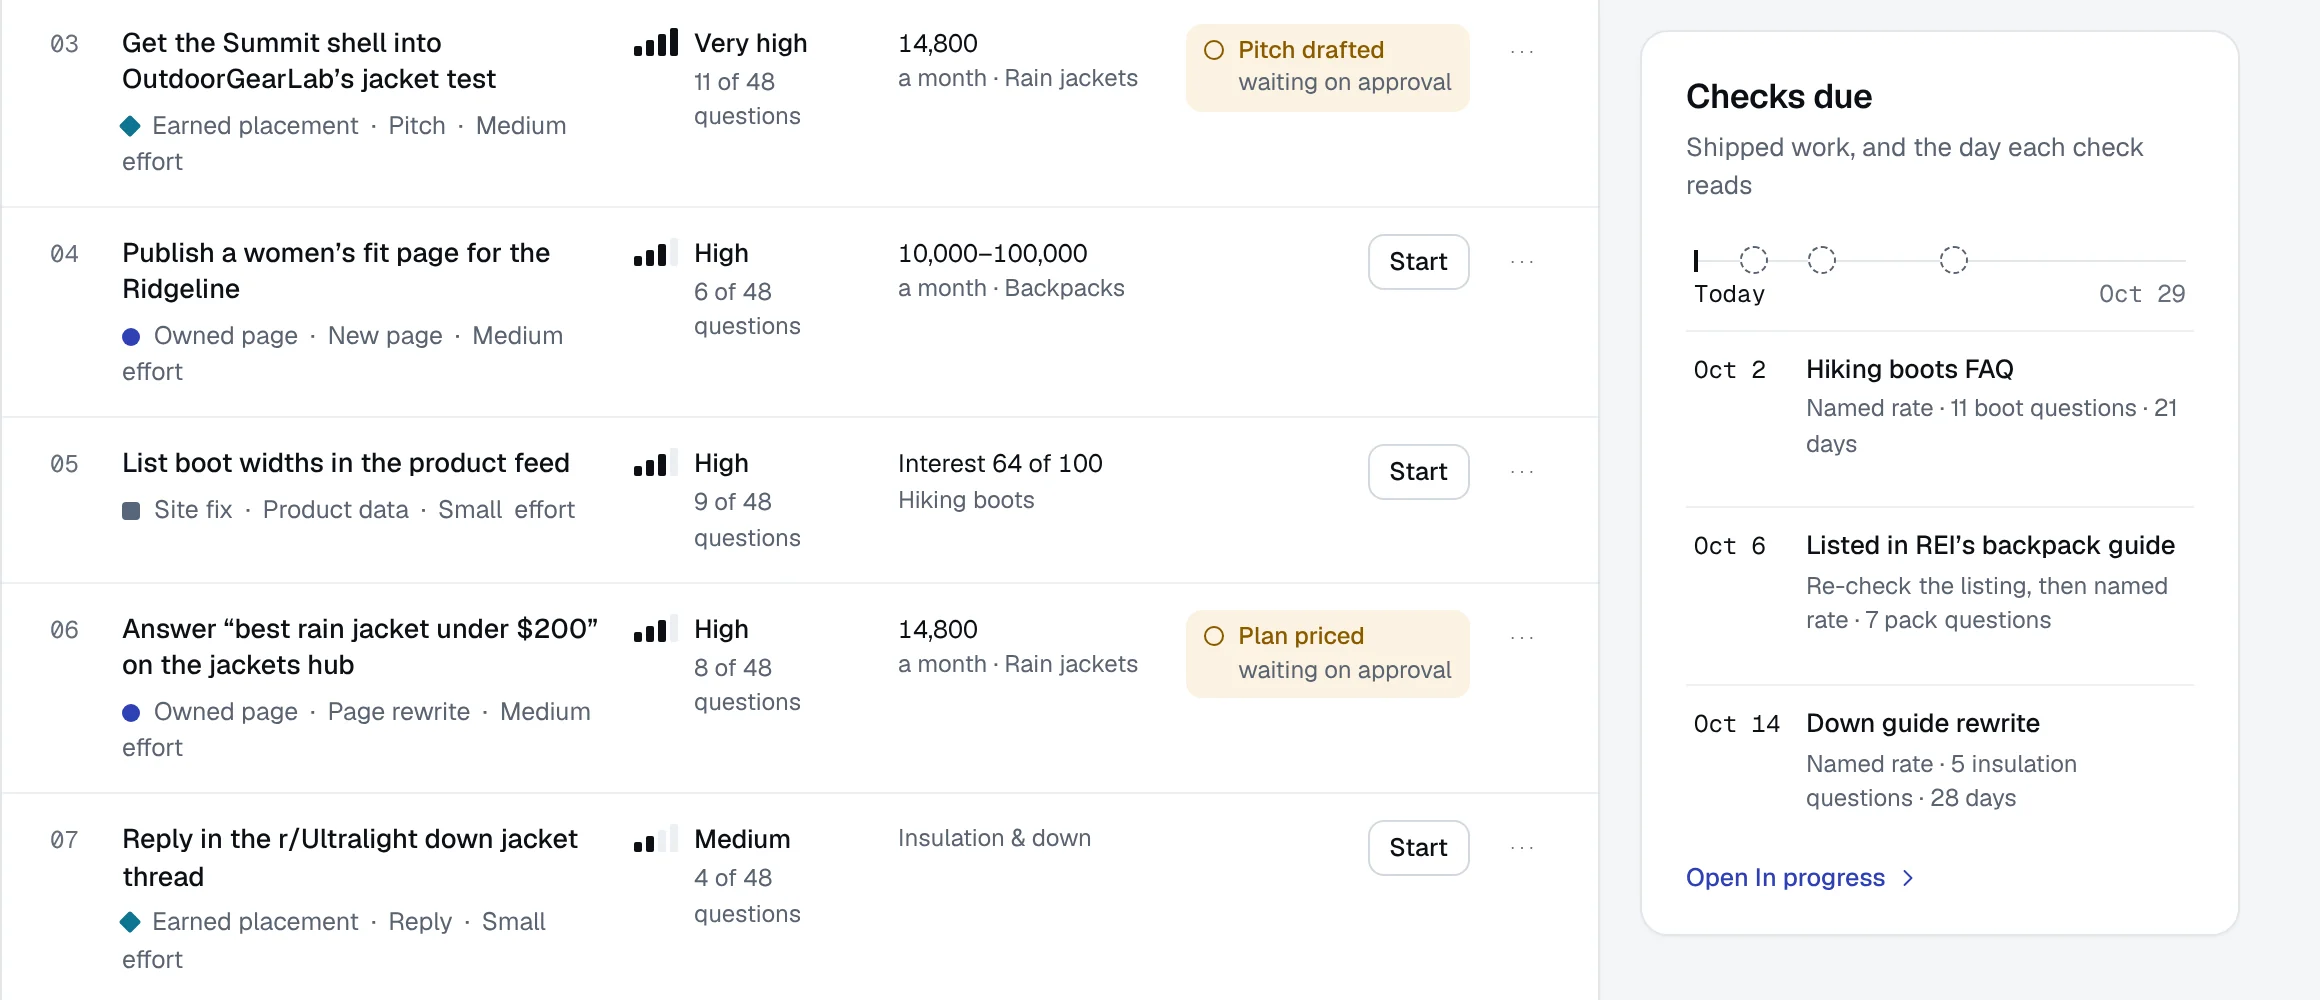The image size is (2320, 1000).
Task: Open Reply in the r/Ultralight down jacket thread
Action: click(x=350, y=858)
